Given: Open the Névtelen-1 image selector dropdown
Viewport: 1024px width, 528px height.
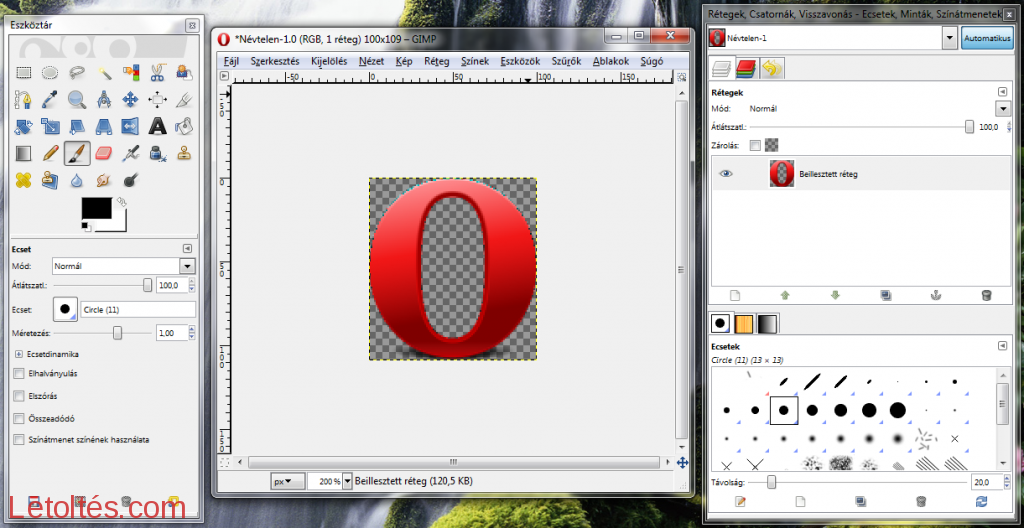Looking at the screenshot, I should (950, 39).
